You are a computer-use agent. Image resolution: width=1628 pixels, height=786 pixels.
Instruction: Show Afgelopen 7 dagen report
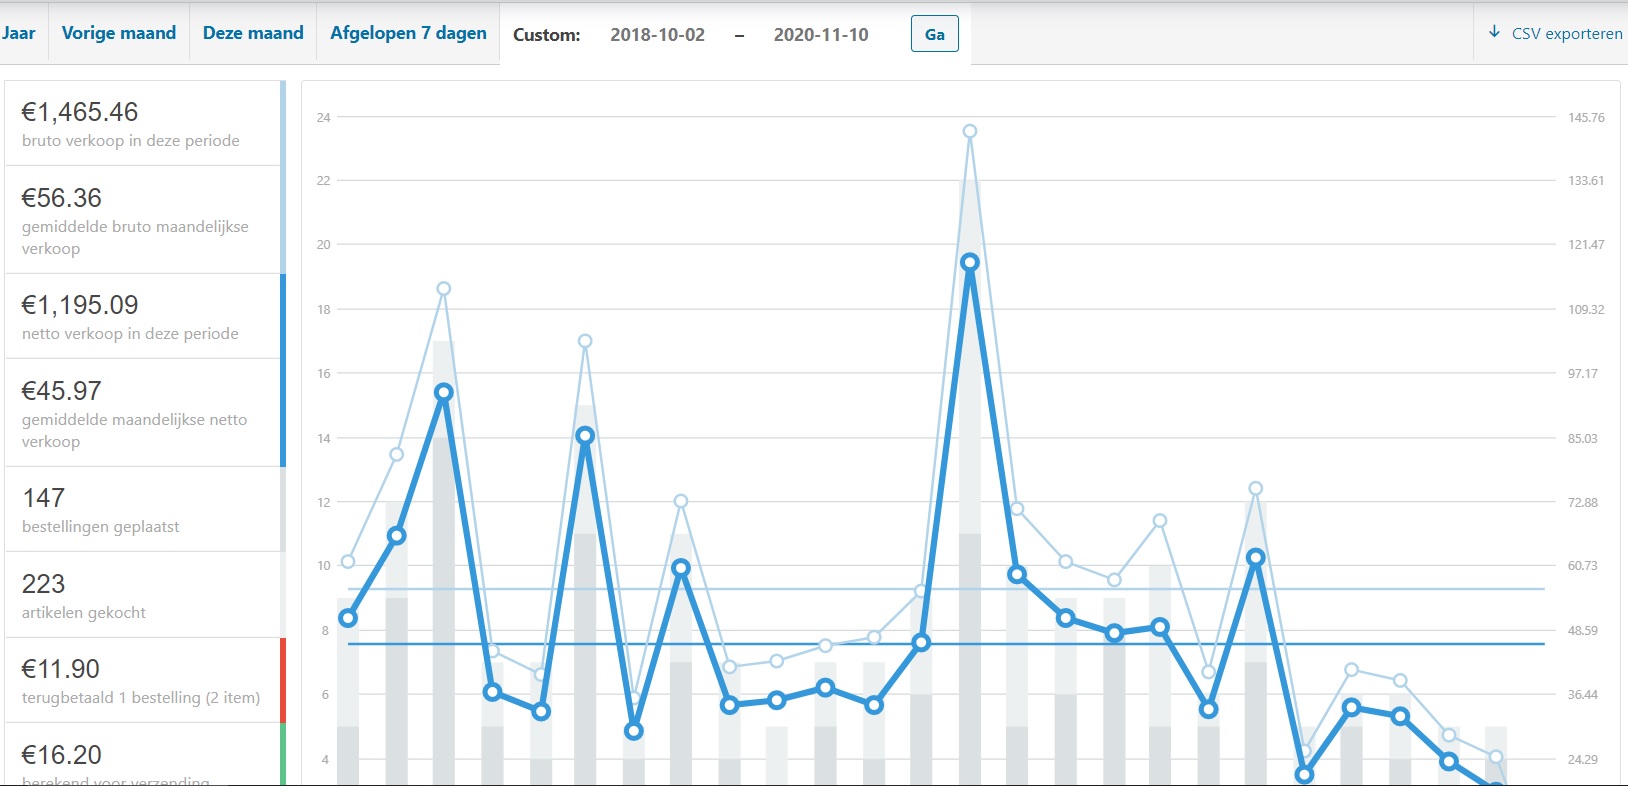[x=408, y=33]
